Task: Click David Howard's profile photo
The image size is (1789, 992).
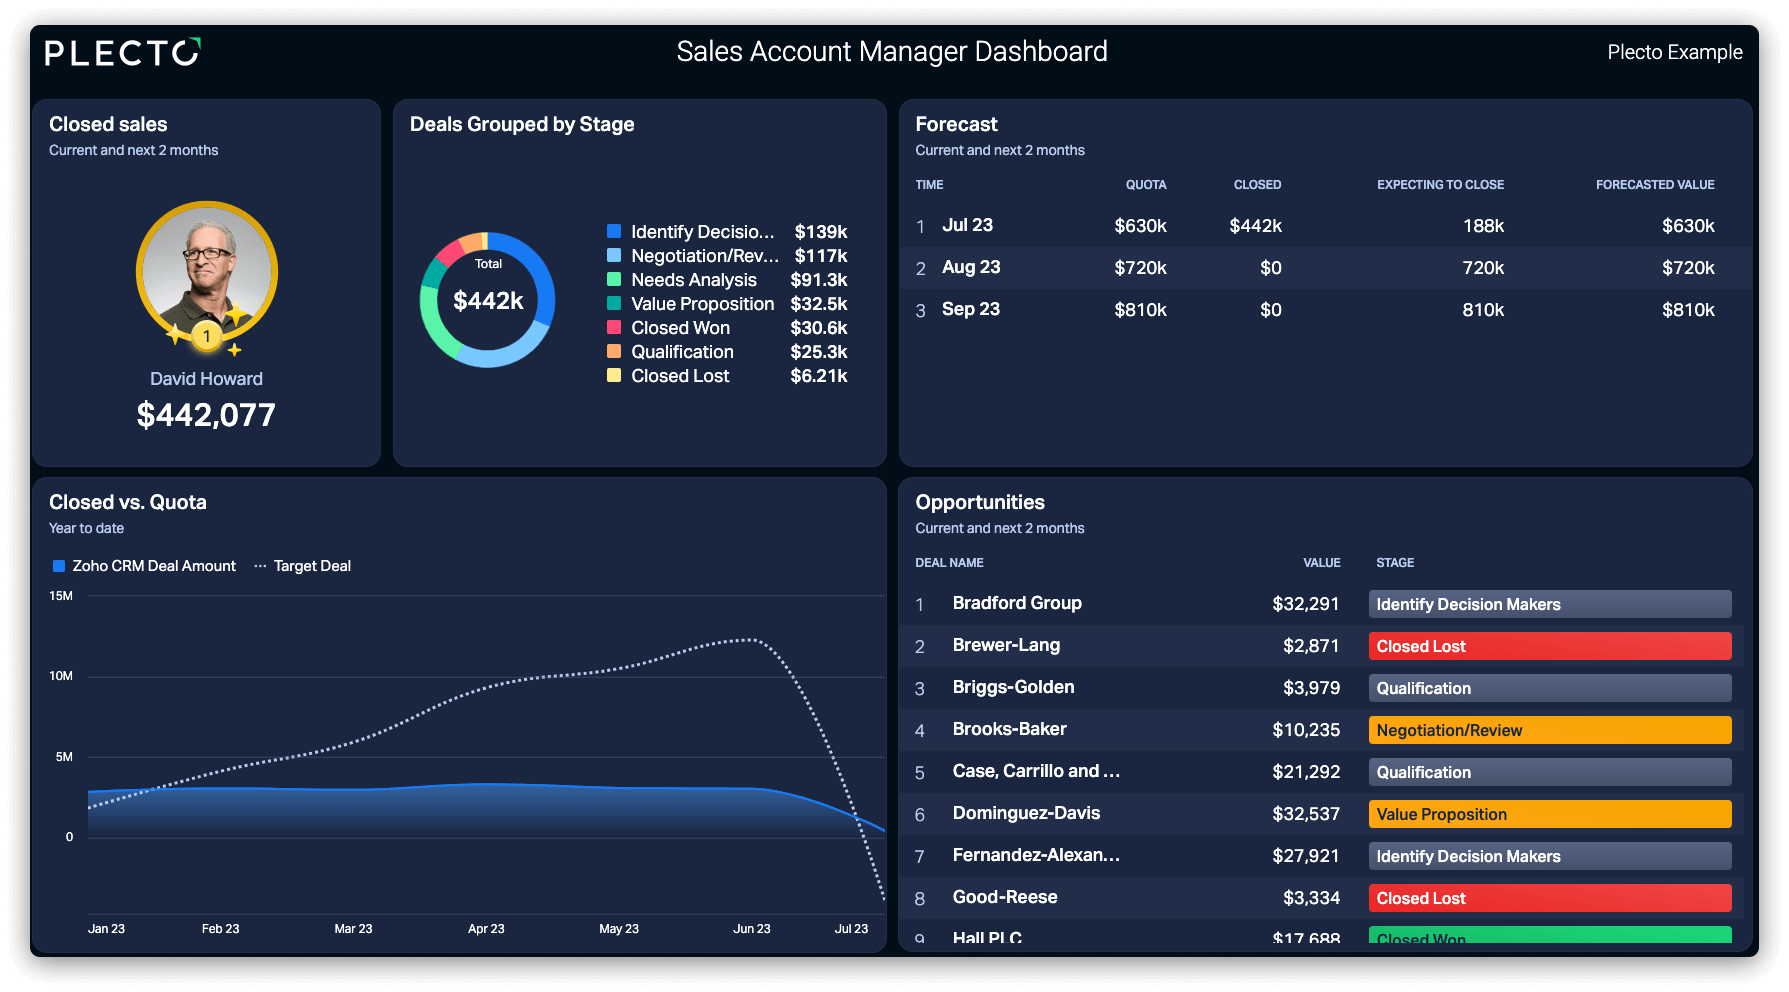Action: 207,272
